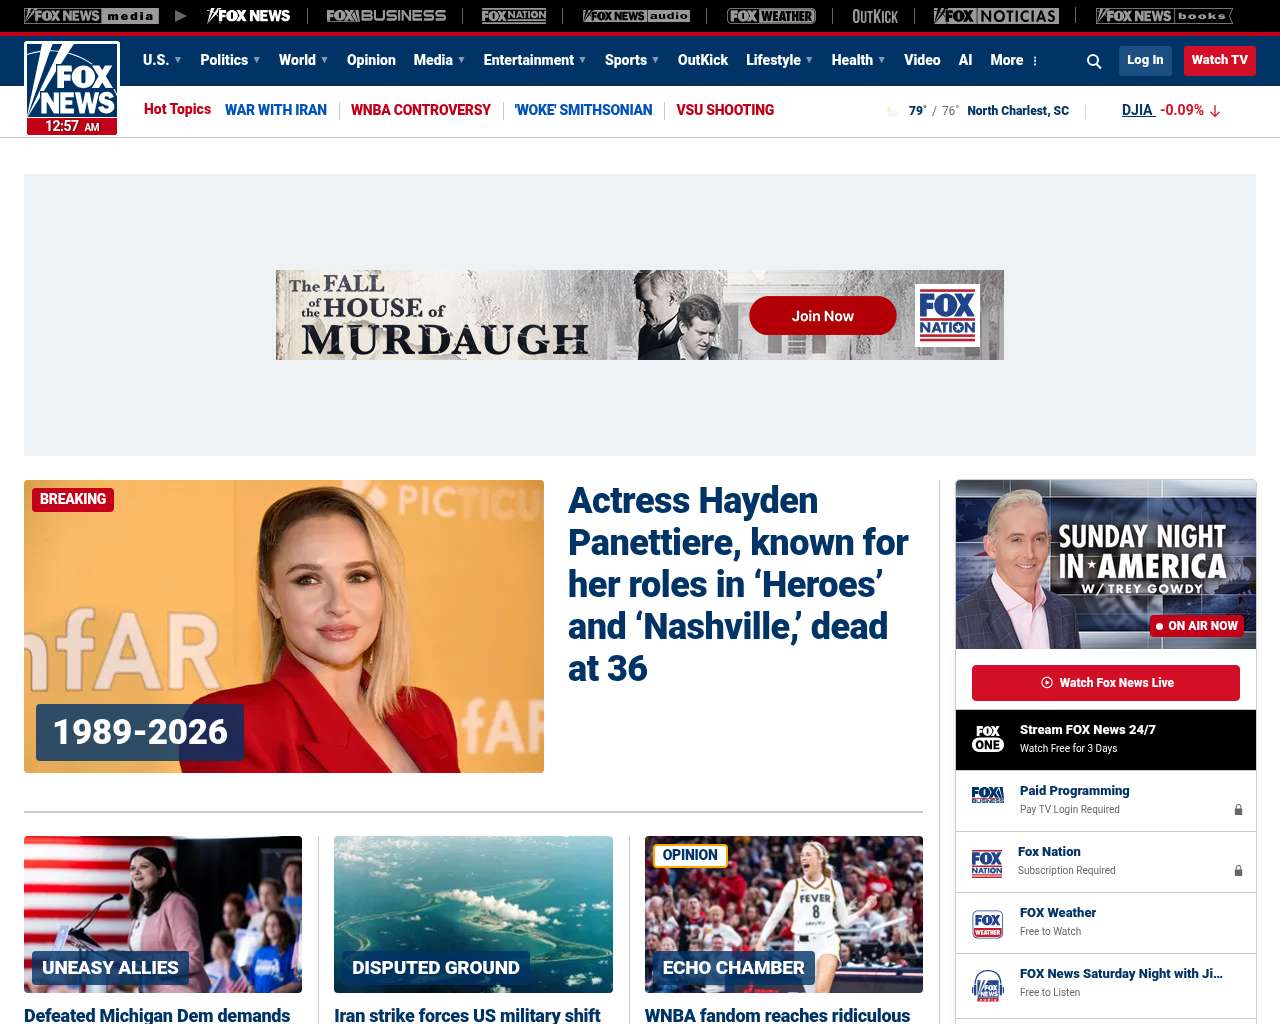
Task: Click the lock icon on Fox Nation row
Action: pyautogui.click(x=1238, y=871)
